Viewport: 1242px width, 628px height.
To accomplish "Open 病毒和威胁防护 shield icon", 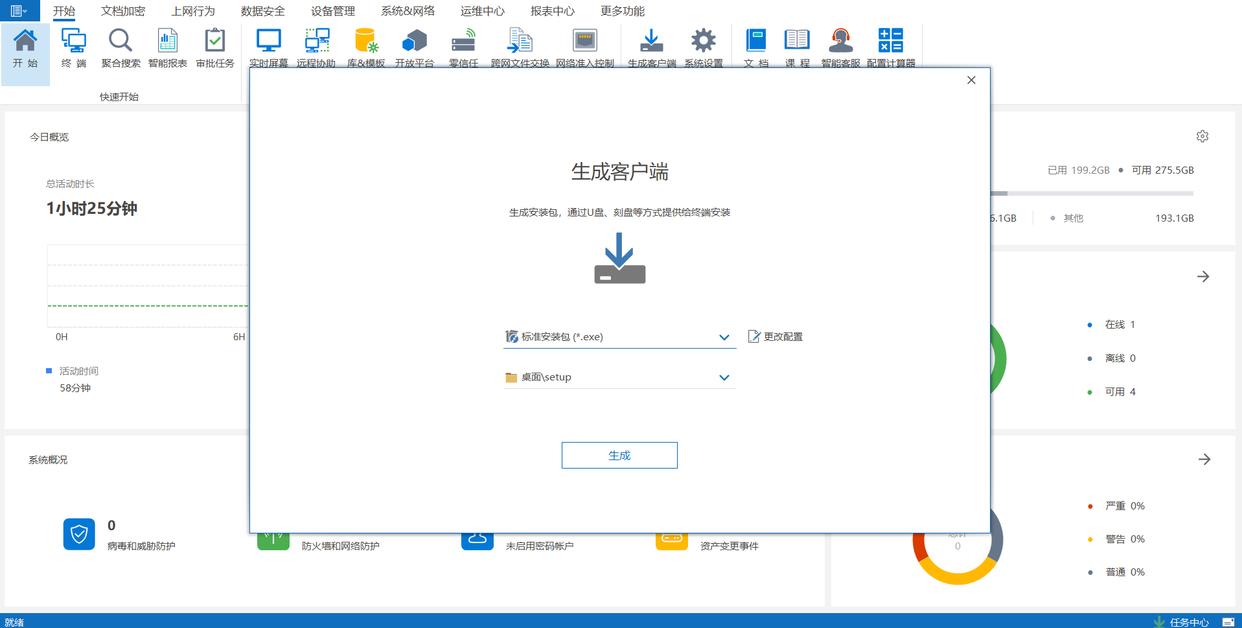I will click(x=79, y=534).
